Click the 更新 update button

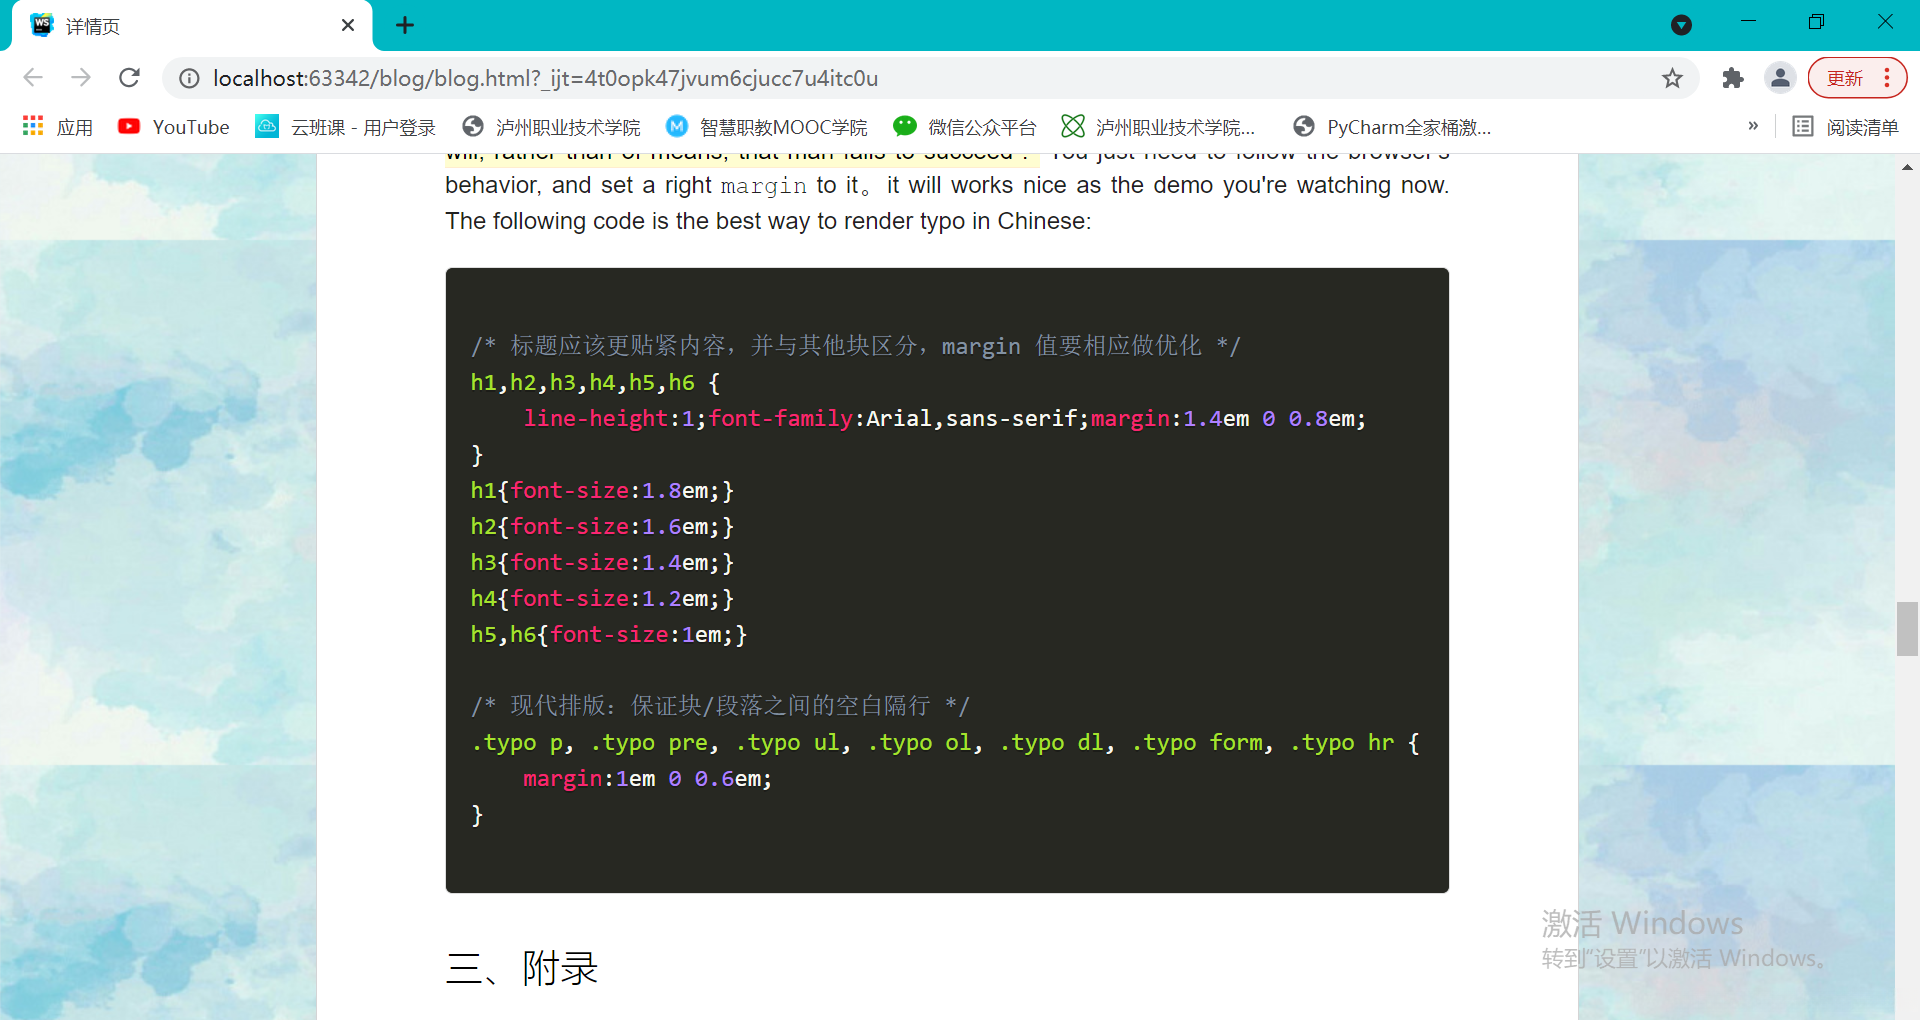click(1845, 78)
